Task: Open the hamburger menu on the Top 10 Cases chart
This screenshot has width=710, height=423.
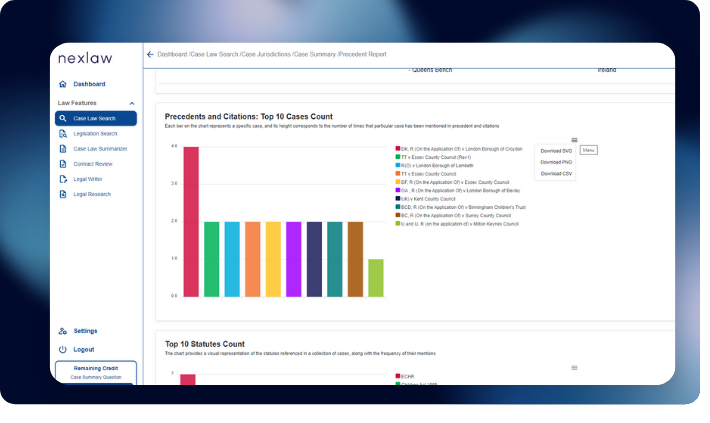Action: click(574, 140)
